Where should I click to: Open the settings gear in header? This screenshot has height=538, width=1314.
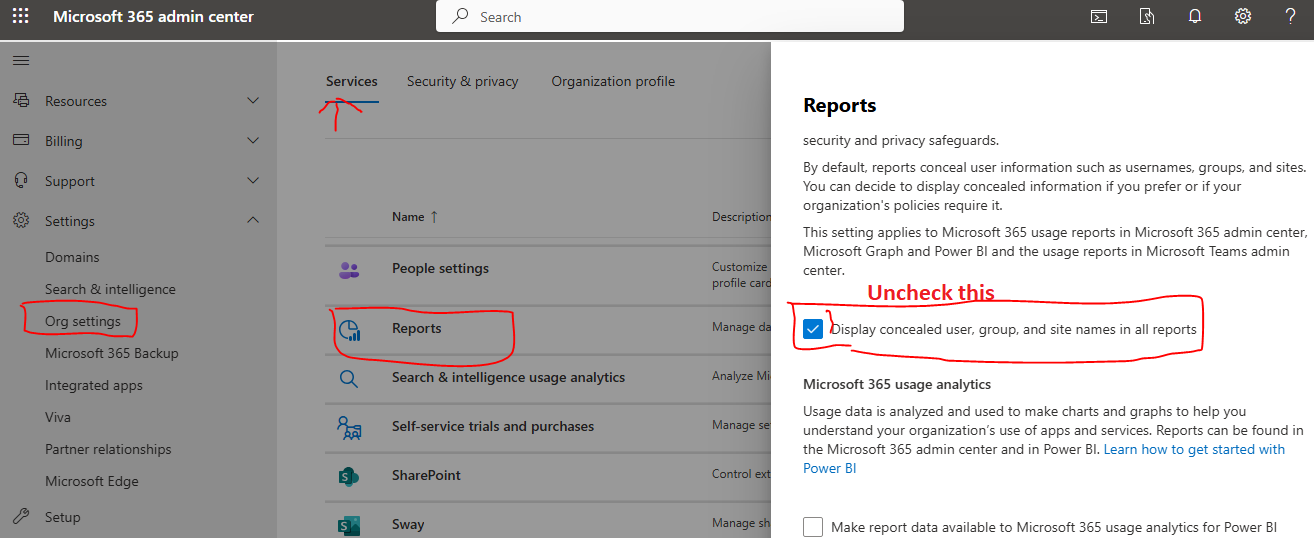pos(1243,17)
